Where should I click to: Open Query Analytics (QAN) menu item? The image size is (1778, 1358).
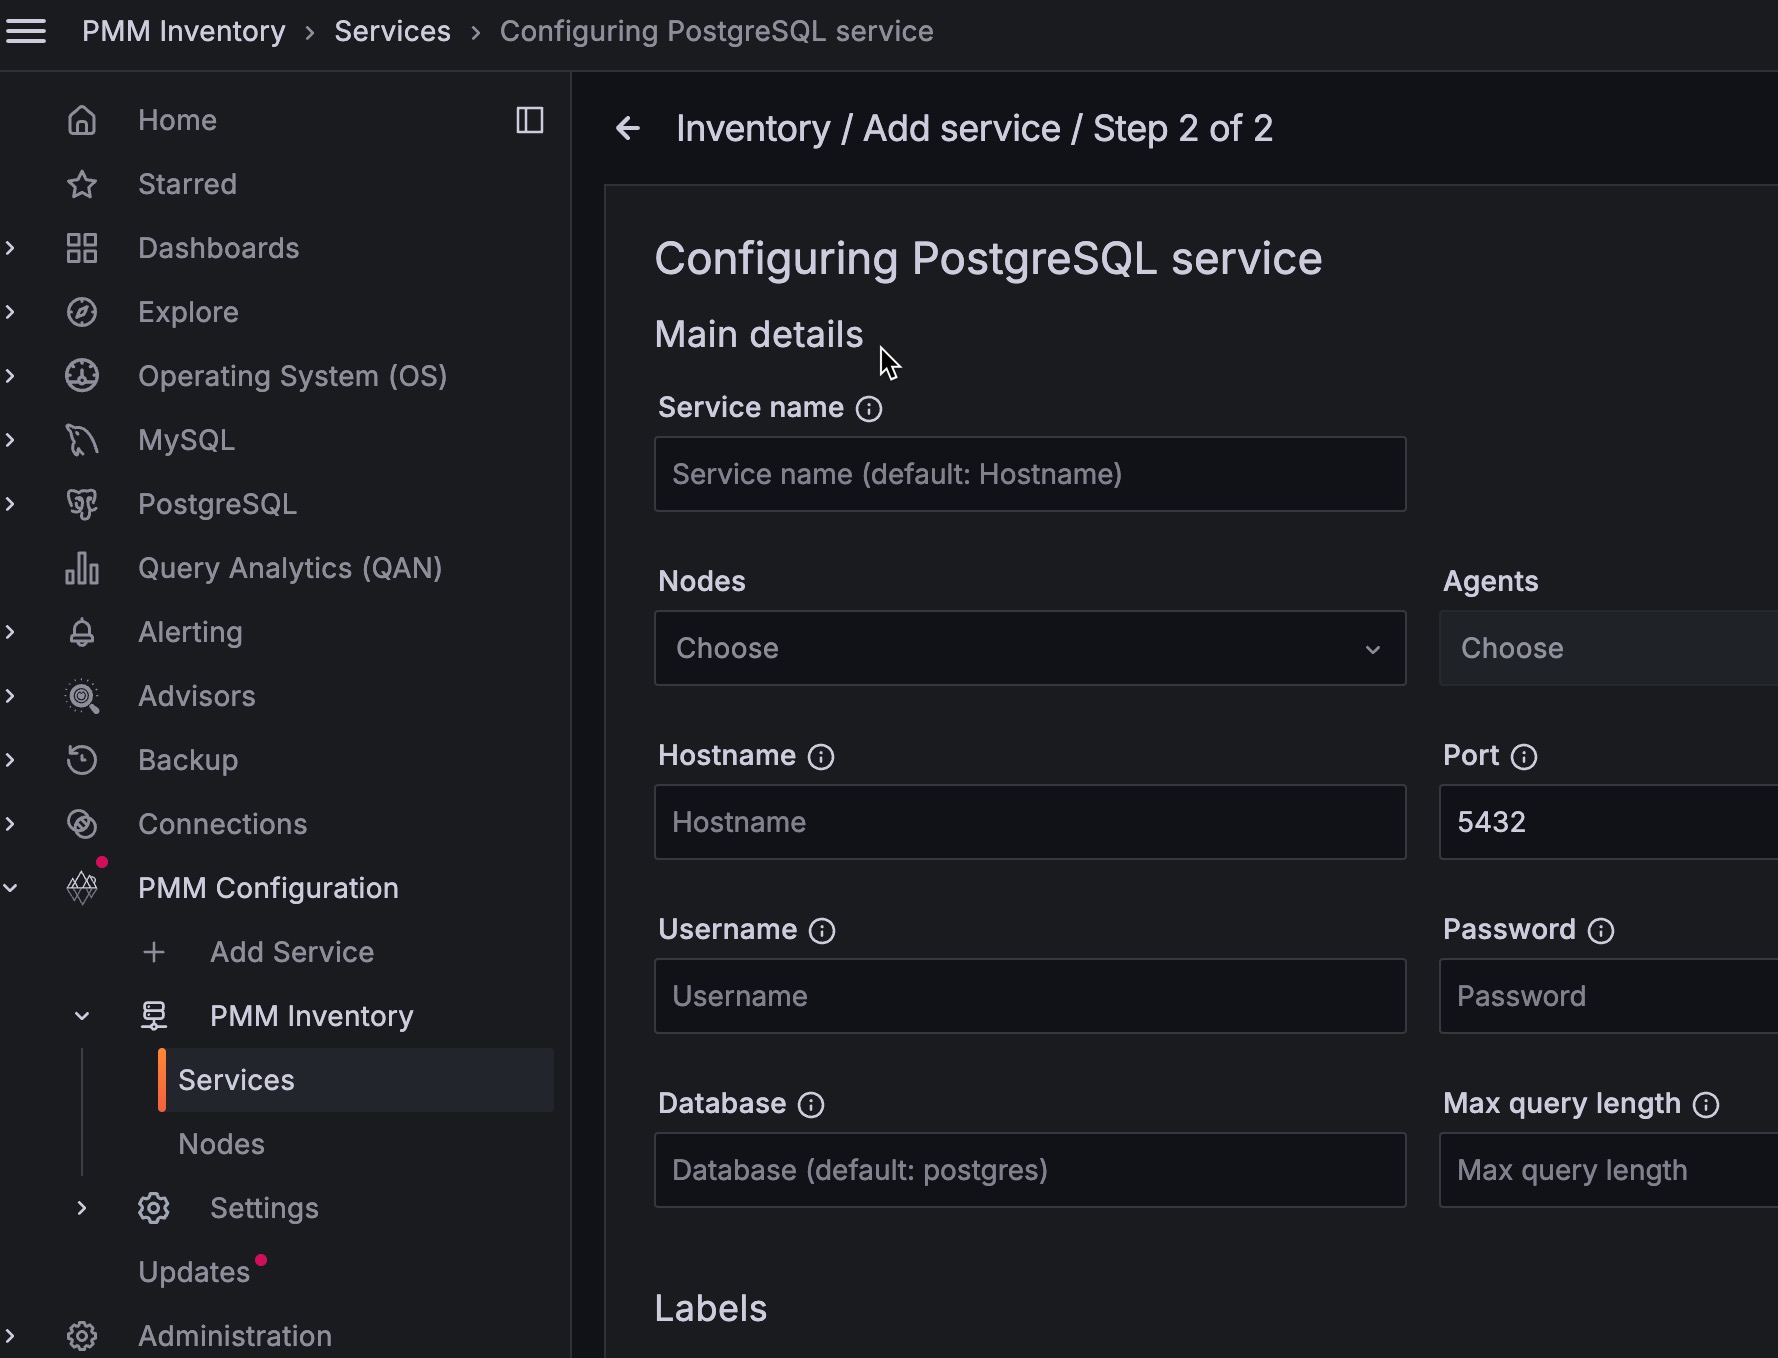pos(290,568)
